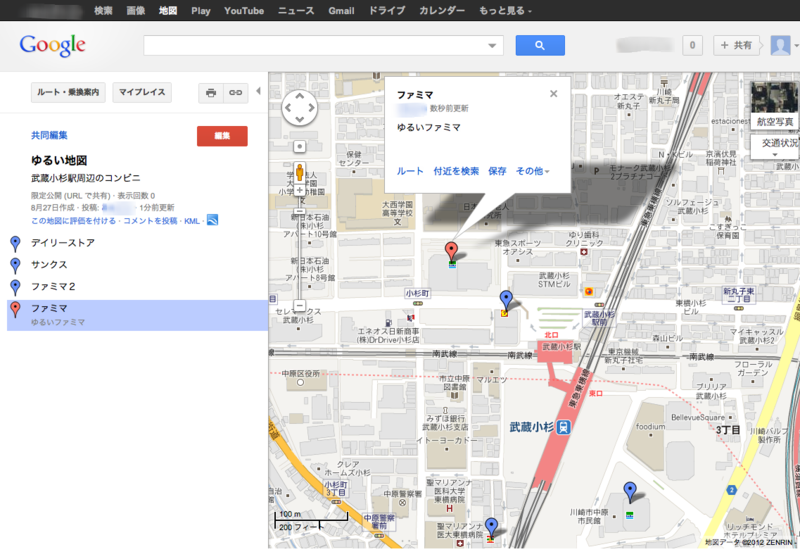Open the 共同編集 link
This screenshot has width=800, height=559.
coord(49,135)
